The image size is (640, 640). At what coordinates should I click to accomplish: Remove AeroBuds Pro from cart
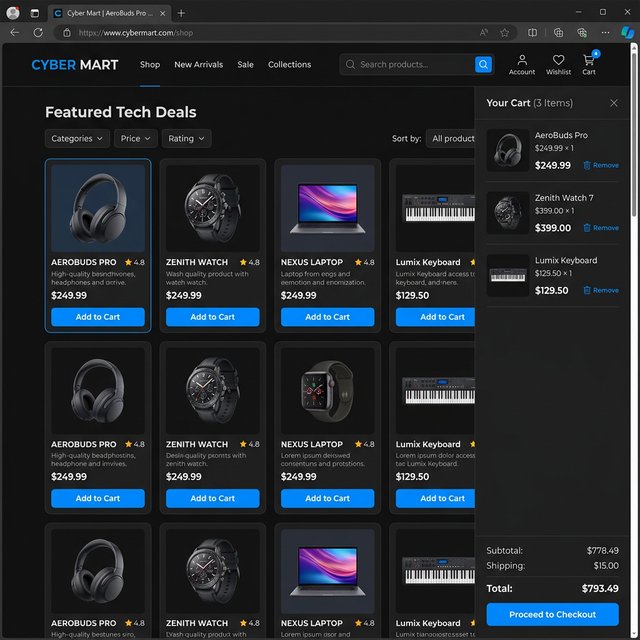click(601, 165)
